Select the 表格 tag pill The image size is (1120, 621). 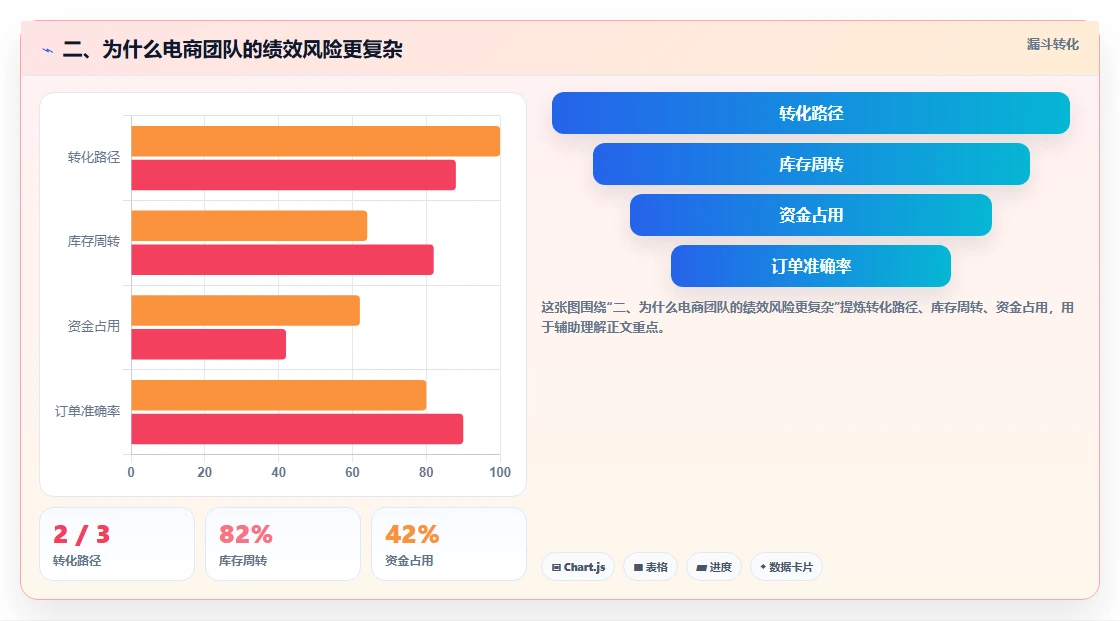(x=651, y=567)
